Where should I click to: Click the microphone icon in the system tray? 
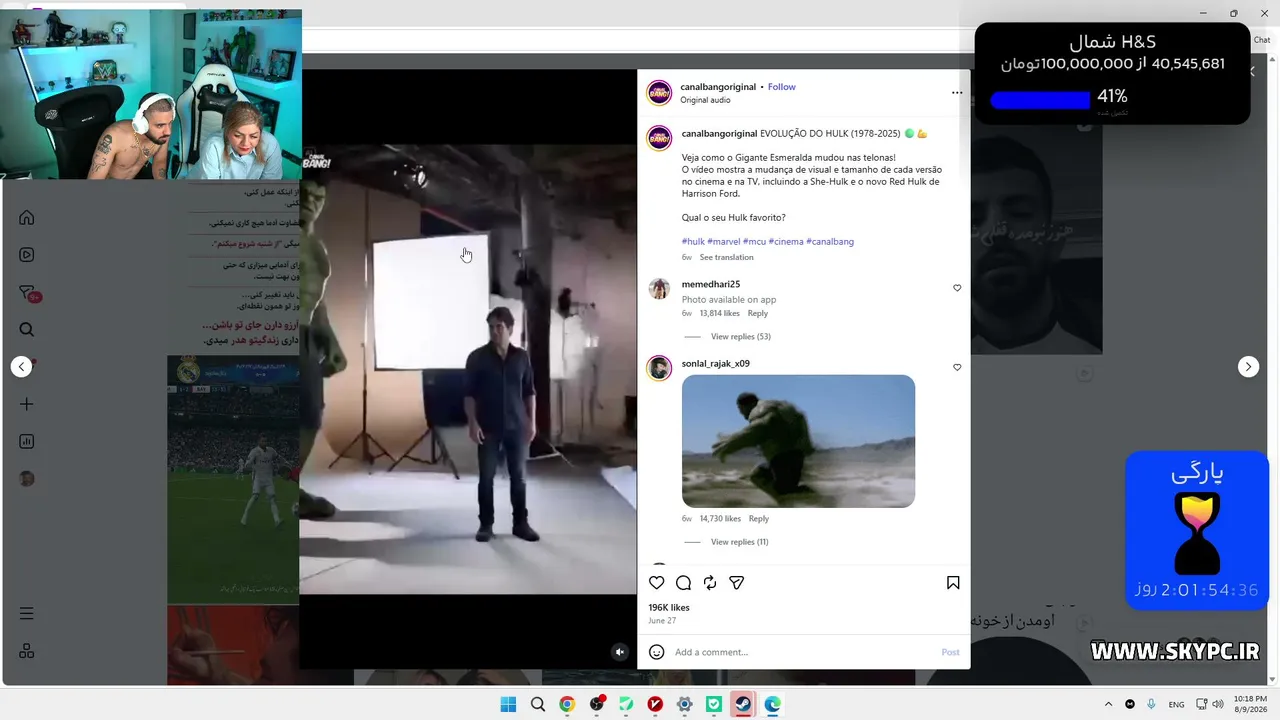(1152, 704)
